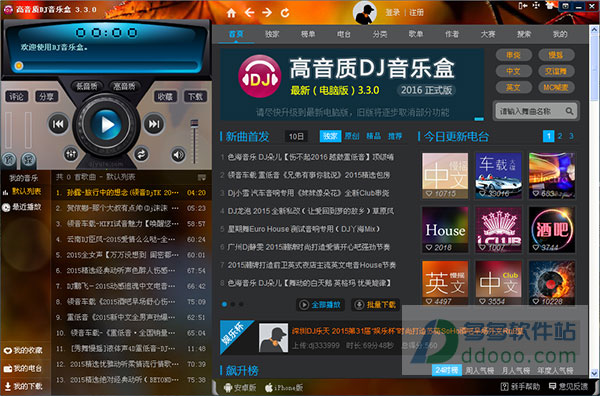Open 我的电台 my radio
Screen dimensions: 600x396
coord(23,368)
